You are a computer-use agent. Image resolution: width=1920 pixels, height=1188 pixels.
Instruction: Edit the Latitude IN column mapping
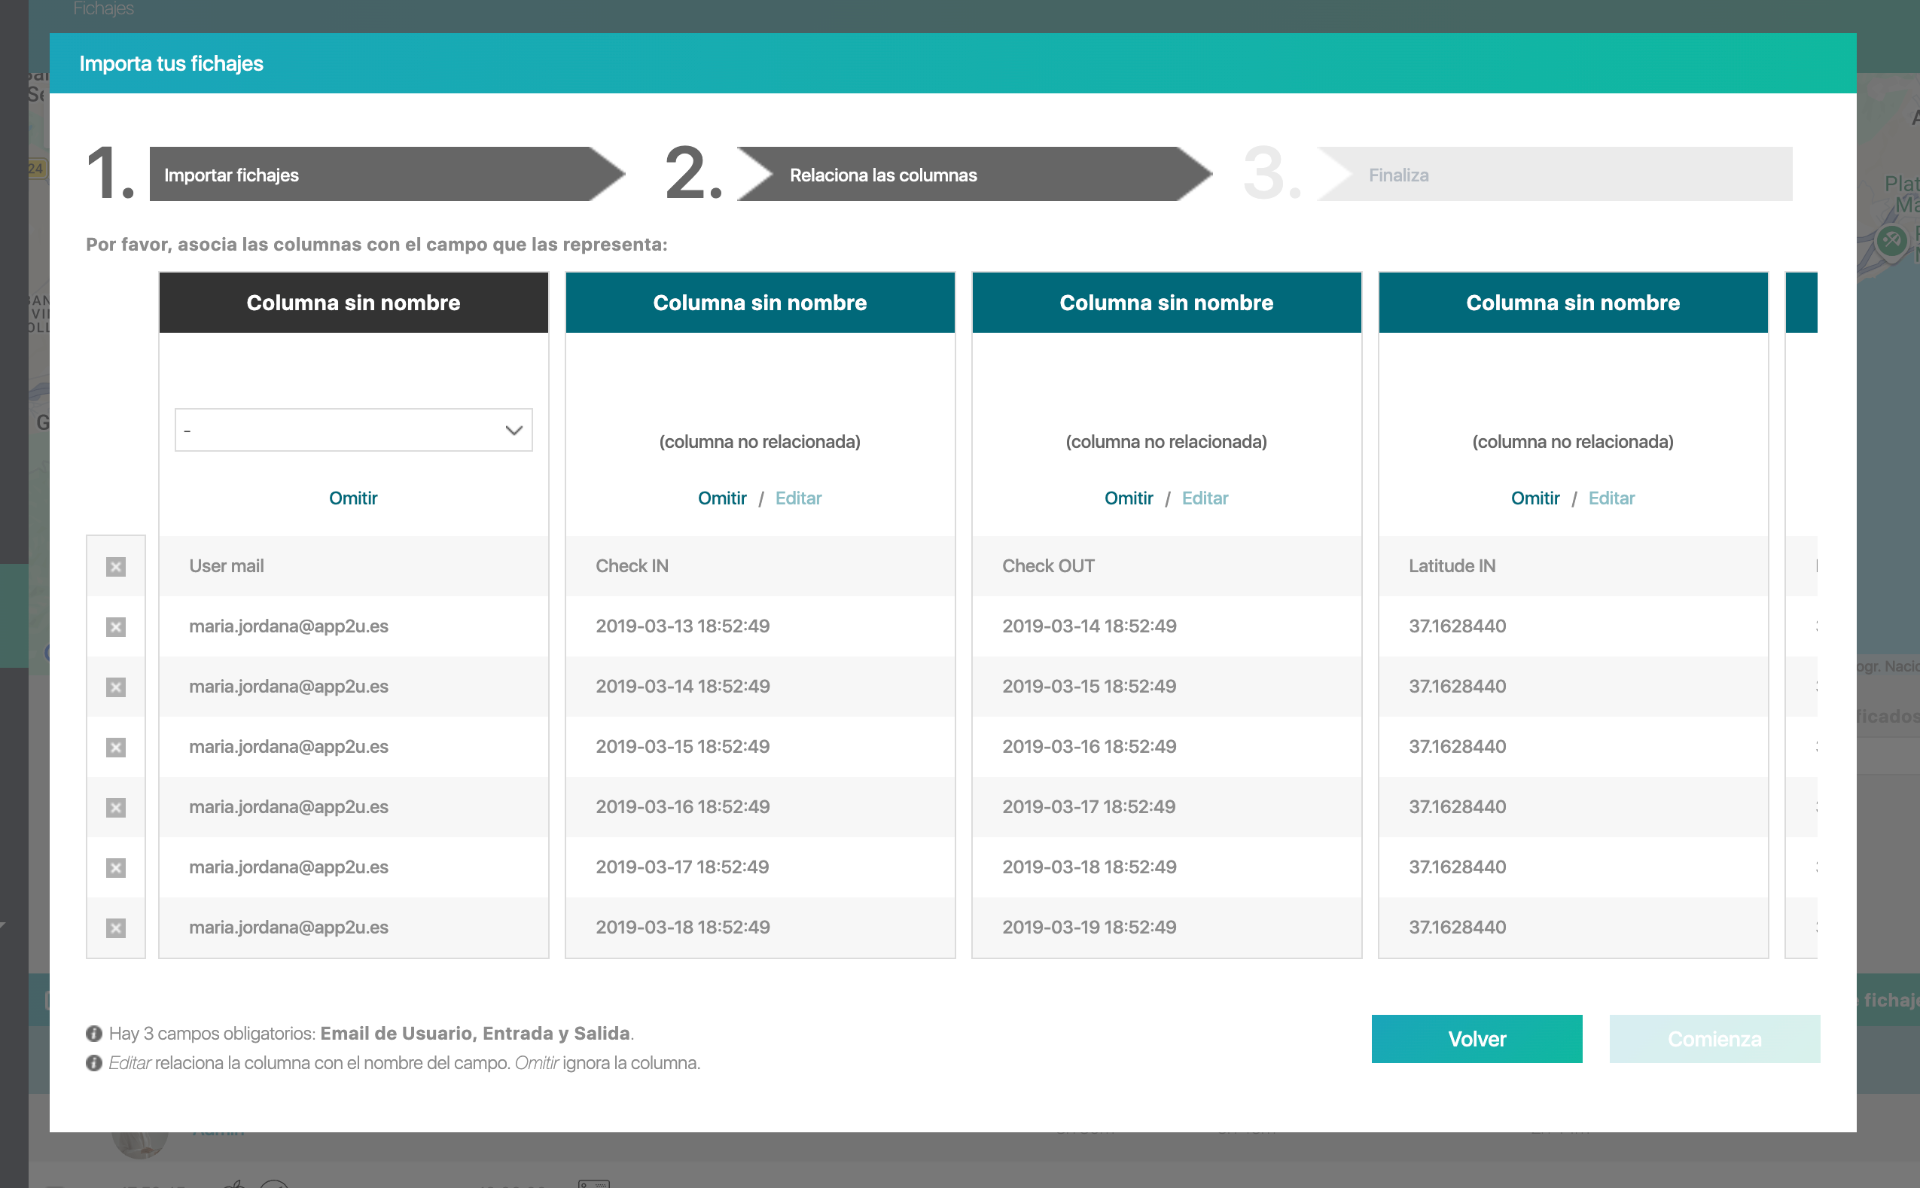click(1611, 498)
